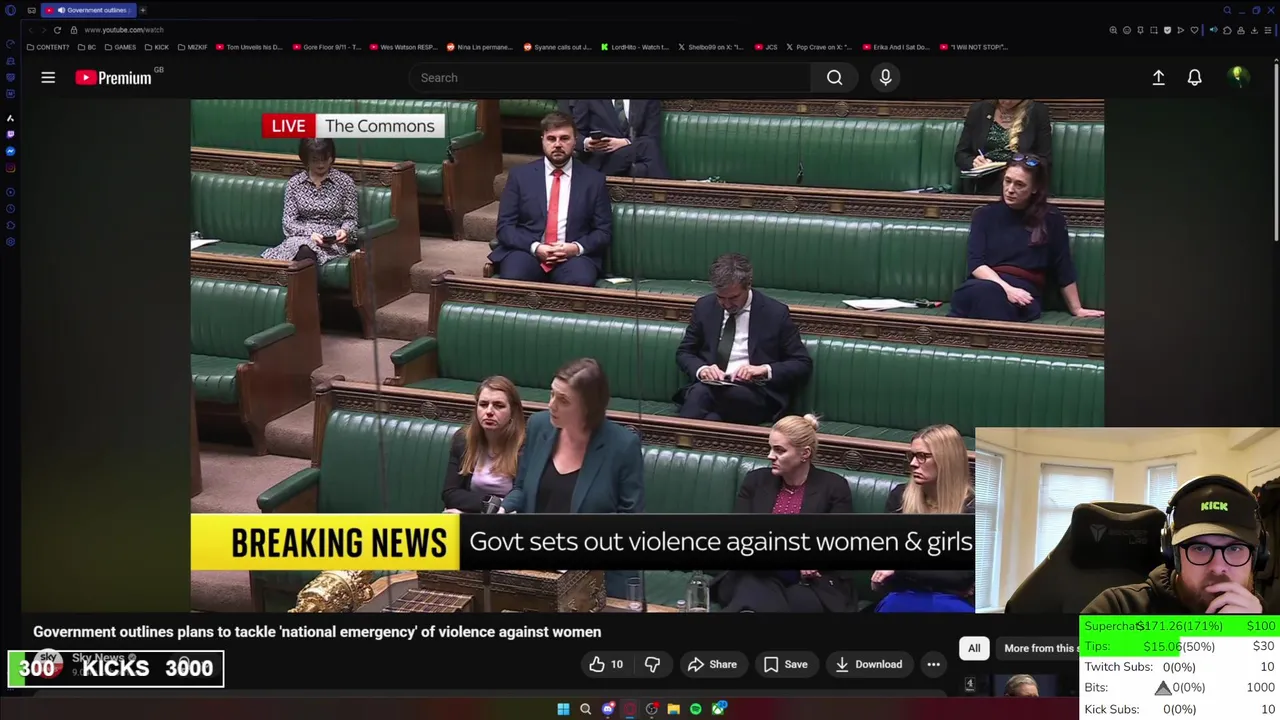This screenshot has width=1280, height=720.
Task: Click the page vertical scrollbar
Action: [1276, 150]
